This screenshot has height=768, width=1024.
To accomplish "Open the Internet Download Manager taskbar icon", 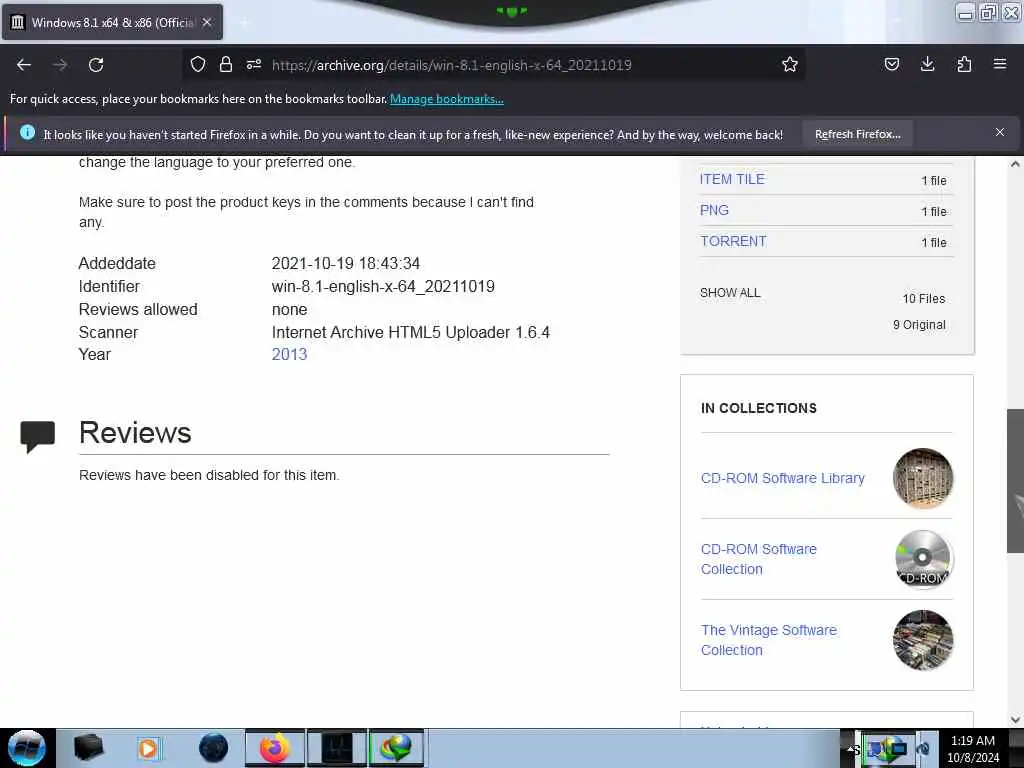I will pyautogui.click(x=397, y=748).
